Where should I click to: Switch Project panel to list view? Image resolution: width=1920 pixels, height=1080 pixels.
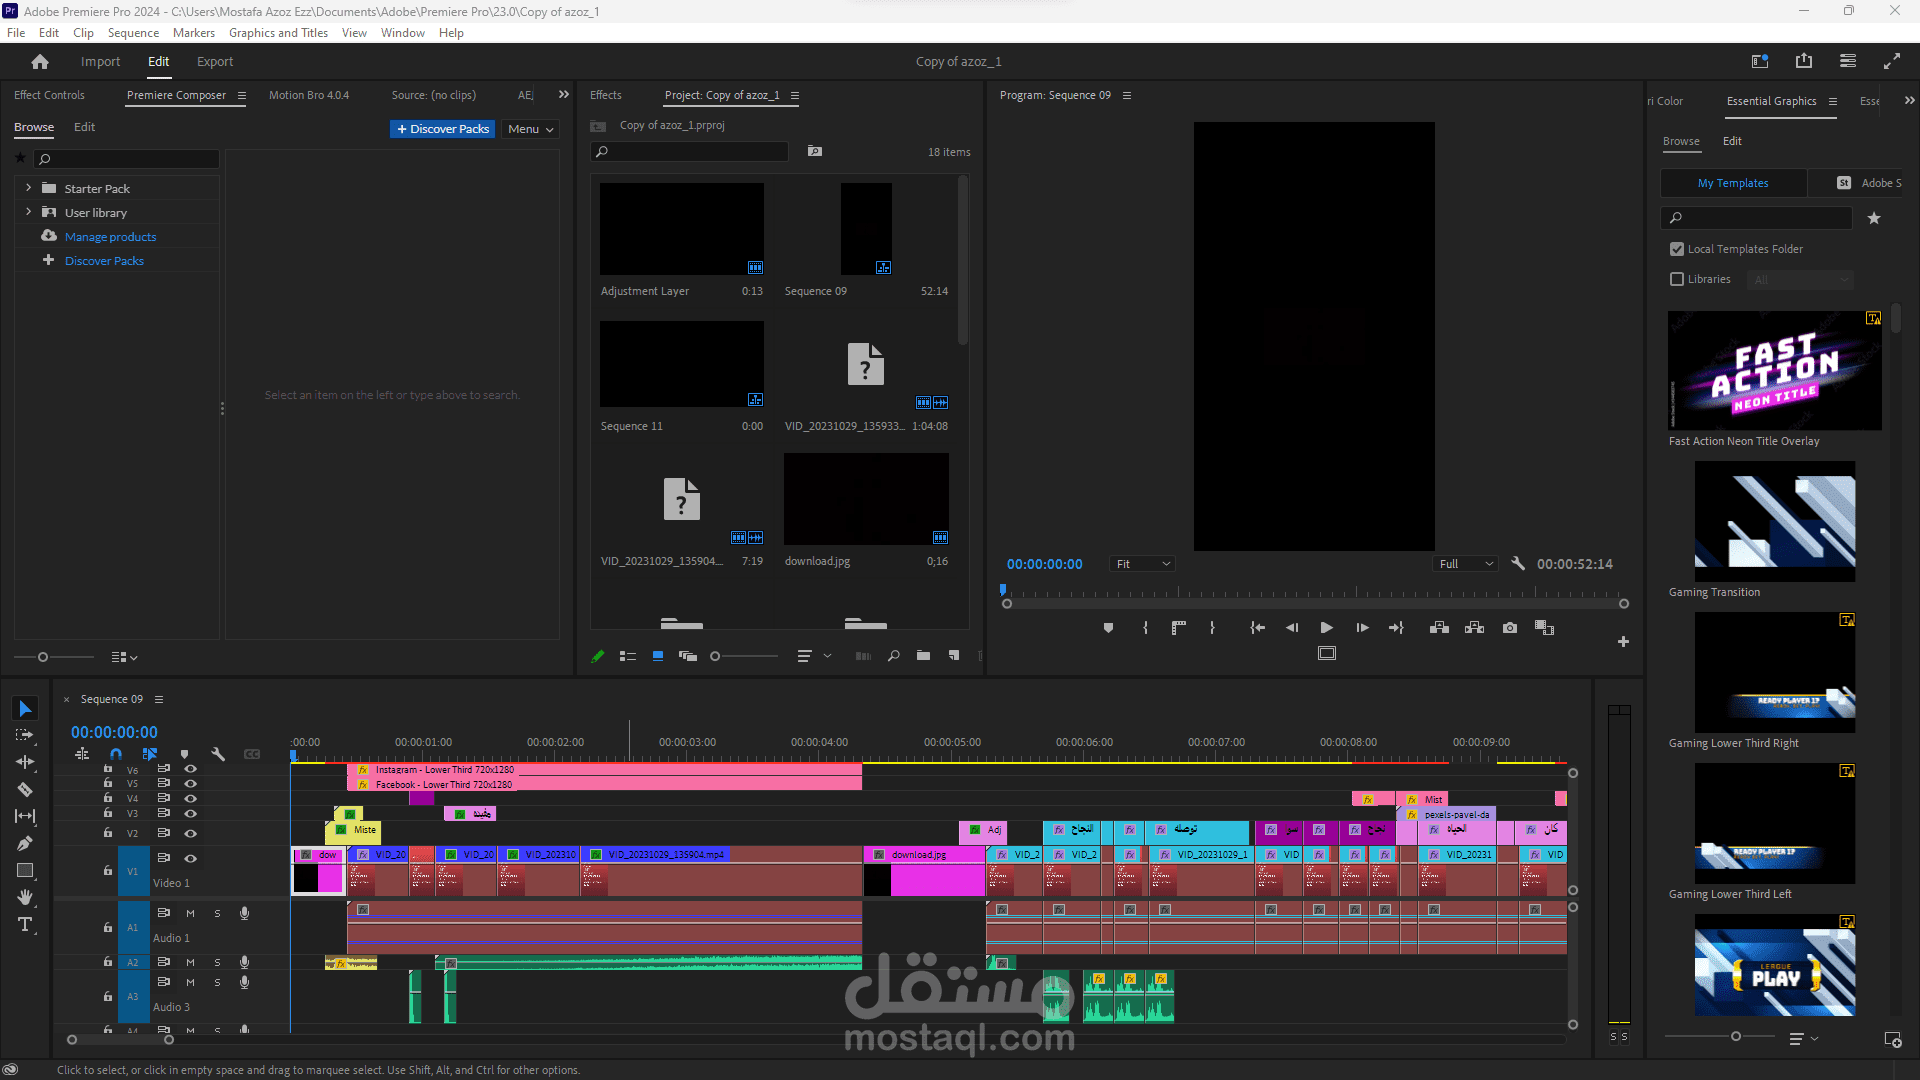click(x=628, y=656)
